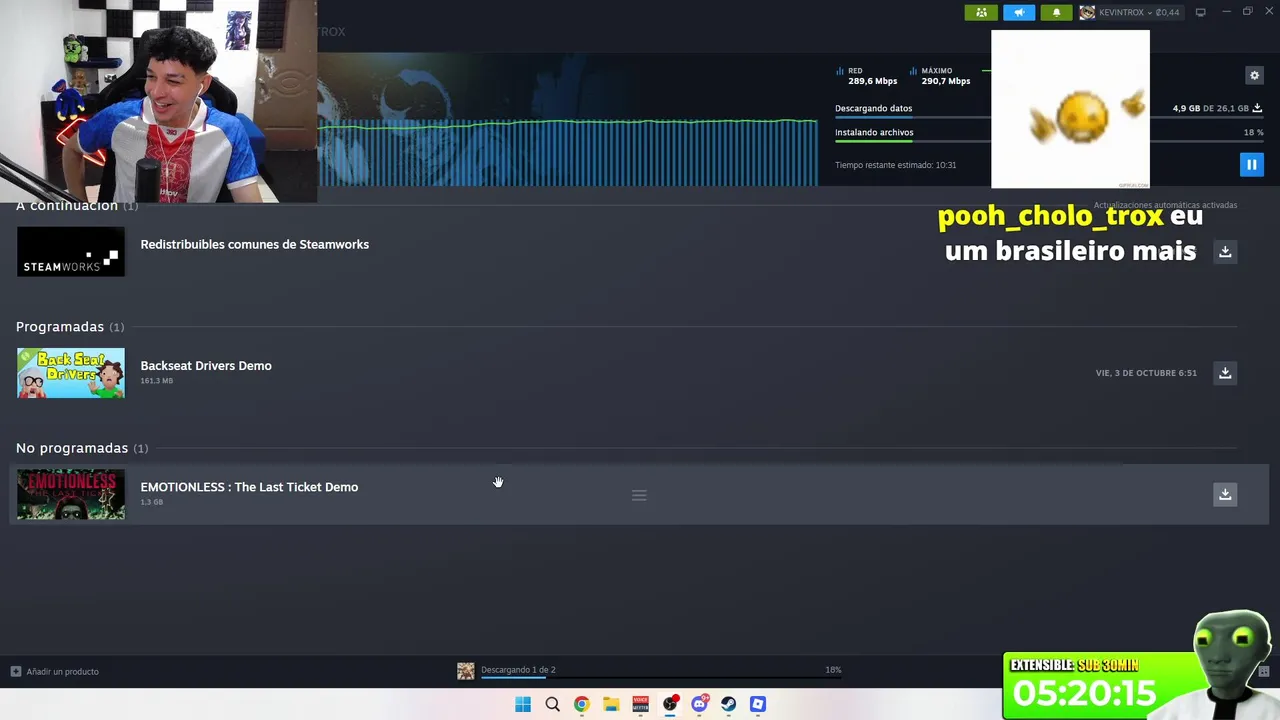This screenshot has height=720, width=1280.
Task: Switch to Big Picture mode icon
Action: click(x=1200, y=12)
